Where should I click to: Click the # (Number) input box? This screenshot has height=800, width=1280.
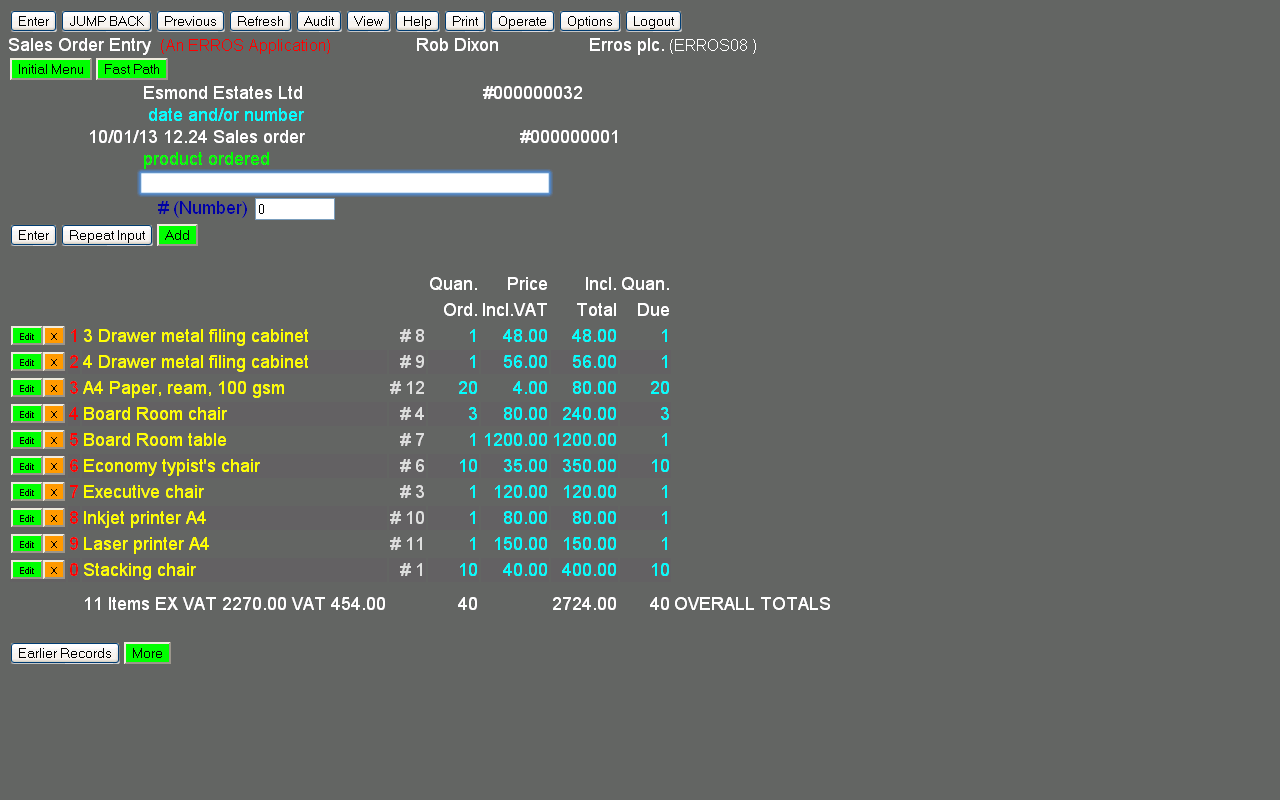coord(294,209)
